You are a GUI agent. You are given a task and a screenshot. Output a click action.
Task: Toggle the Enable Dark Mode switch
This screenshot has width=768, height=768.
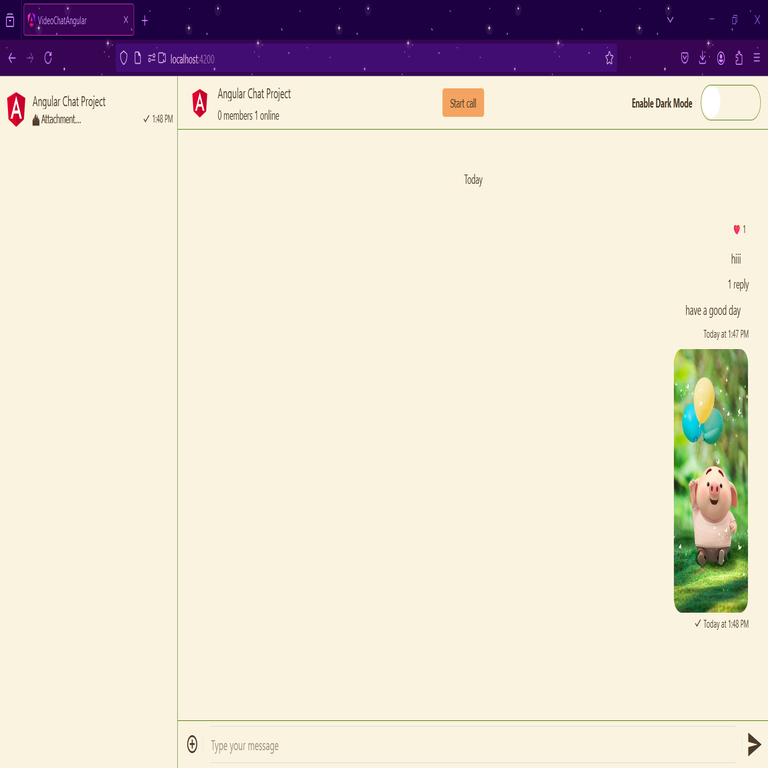[x=730, y=103]
